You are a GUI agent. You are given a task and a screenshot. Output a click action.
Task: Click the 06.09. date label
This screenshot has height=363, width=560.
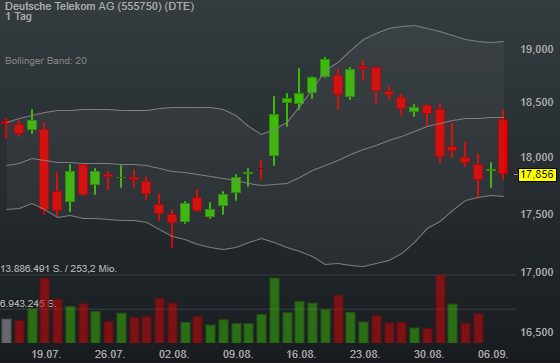coord(493,354)
